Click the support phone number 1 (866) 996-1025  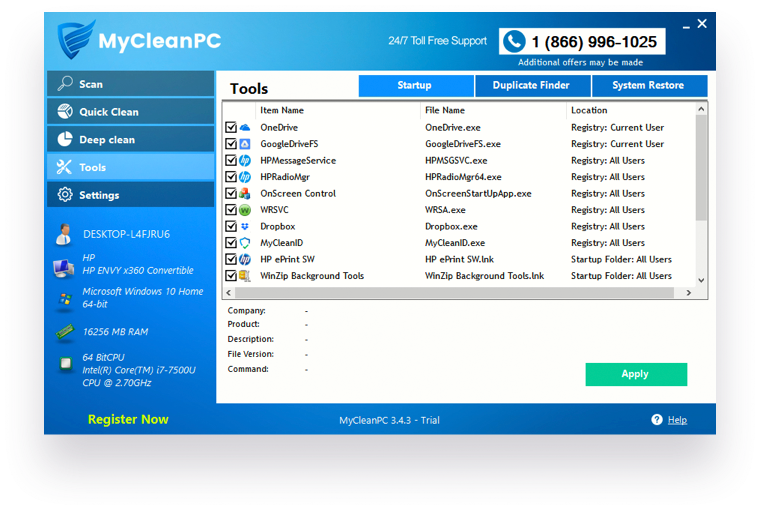594,42
